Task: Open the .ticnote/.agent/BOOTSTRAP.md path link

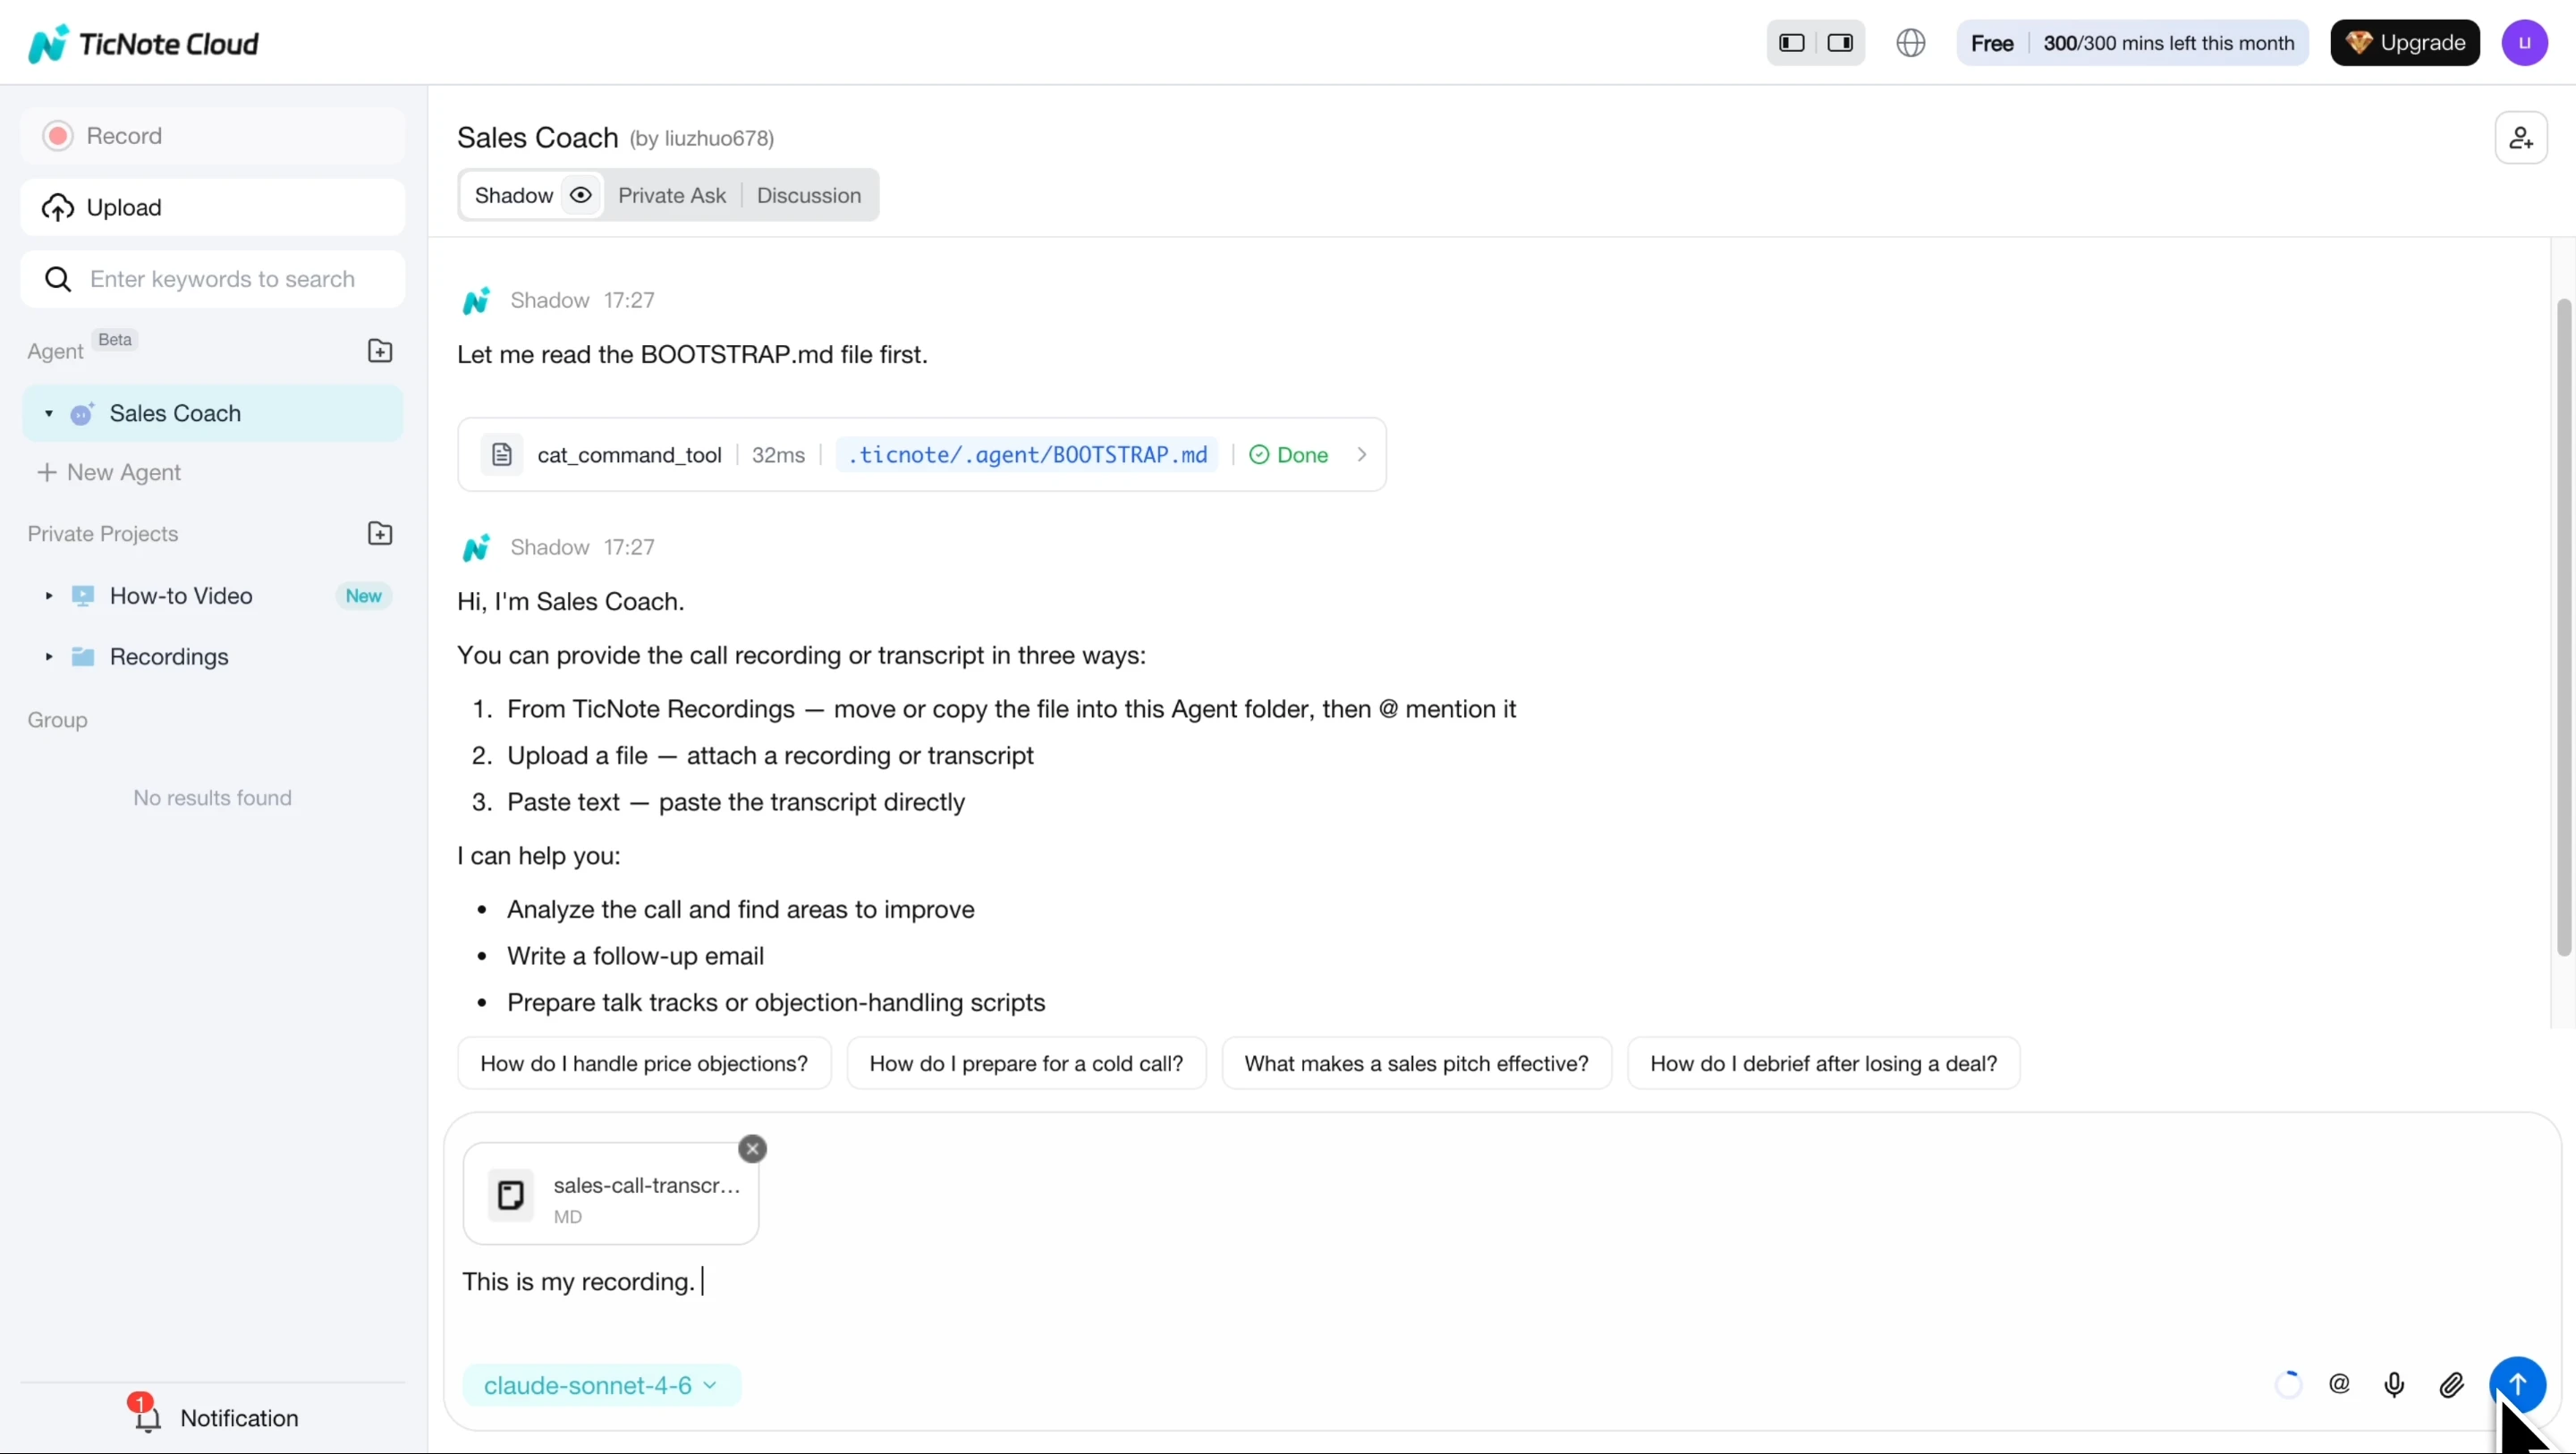Action: (x=1027, y=455)
